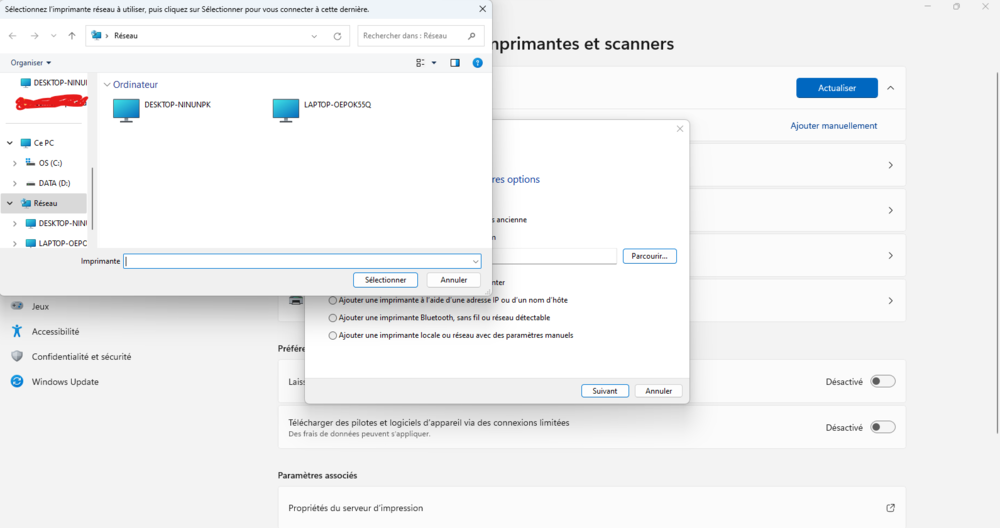Open the LAPTOP-OEPOK55Q computer icon
The image size is (1000, 528).
286,109
